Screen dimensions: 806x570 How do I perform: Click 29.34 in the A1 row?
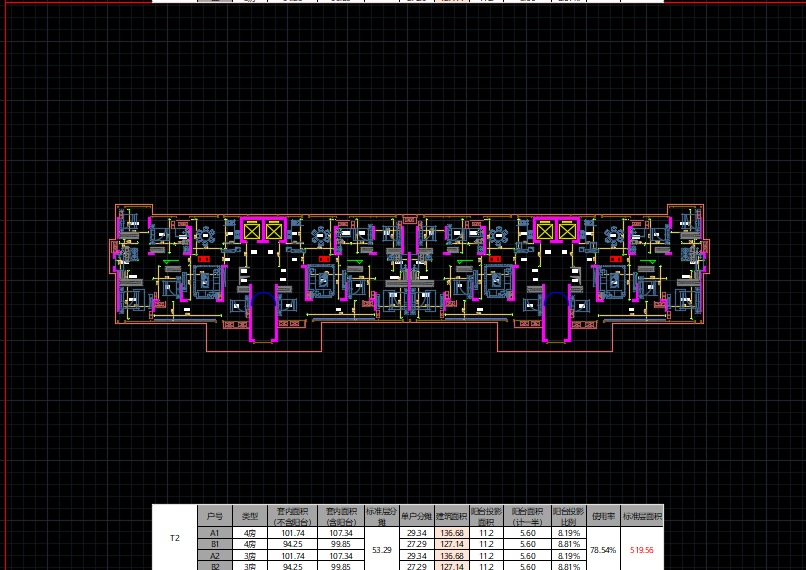point(416,533)
